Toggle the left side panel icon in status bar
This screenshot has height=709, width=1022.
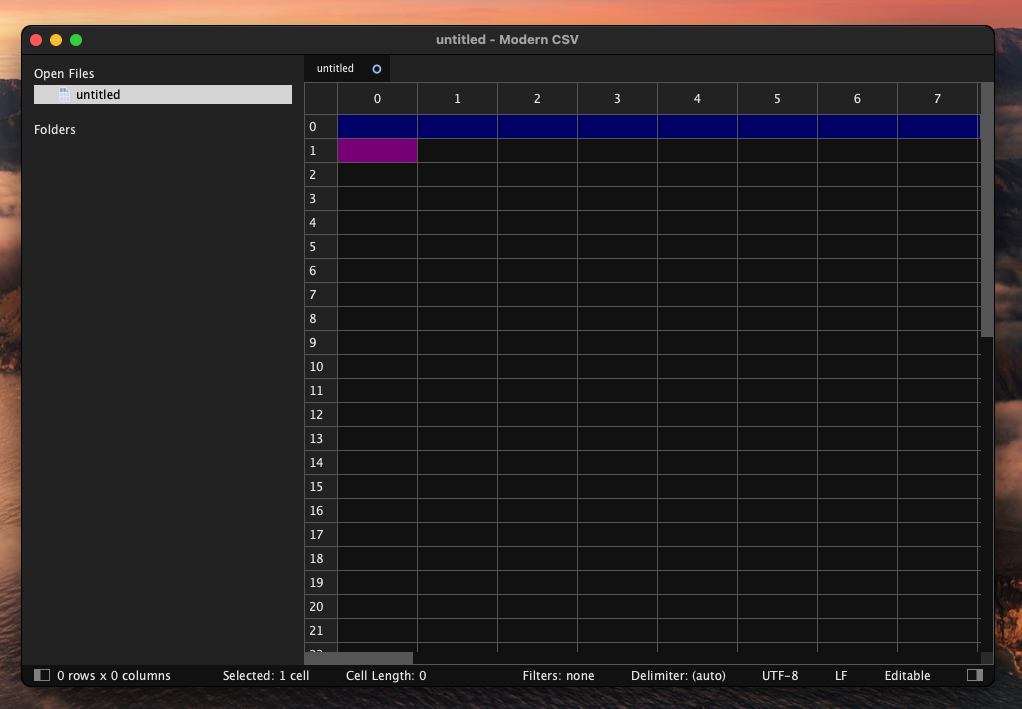[x=42, y=676]
